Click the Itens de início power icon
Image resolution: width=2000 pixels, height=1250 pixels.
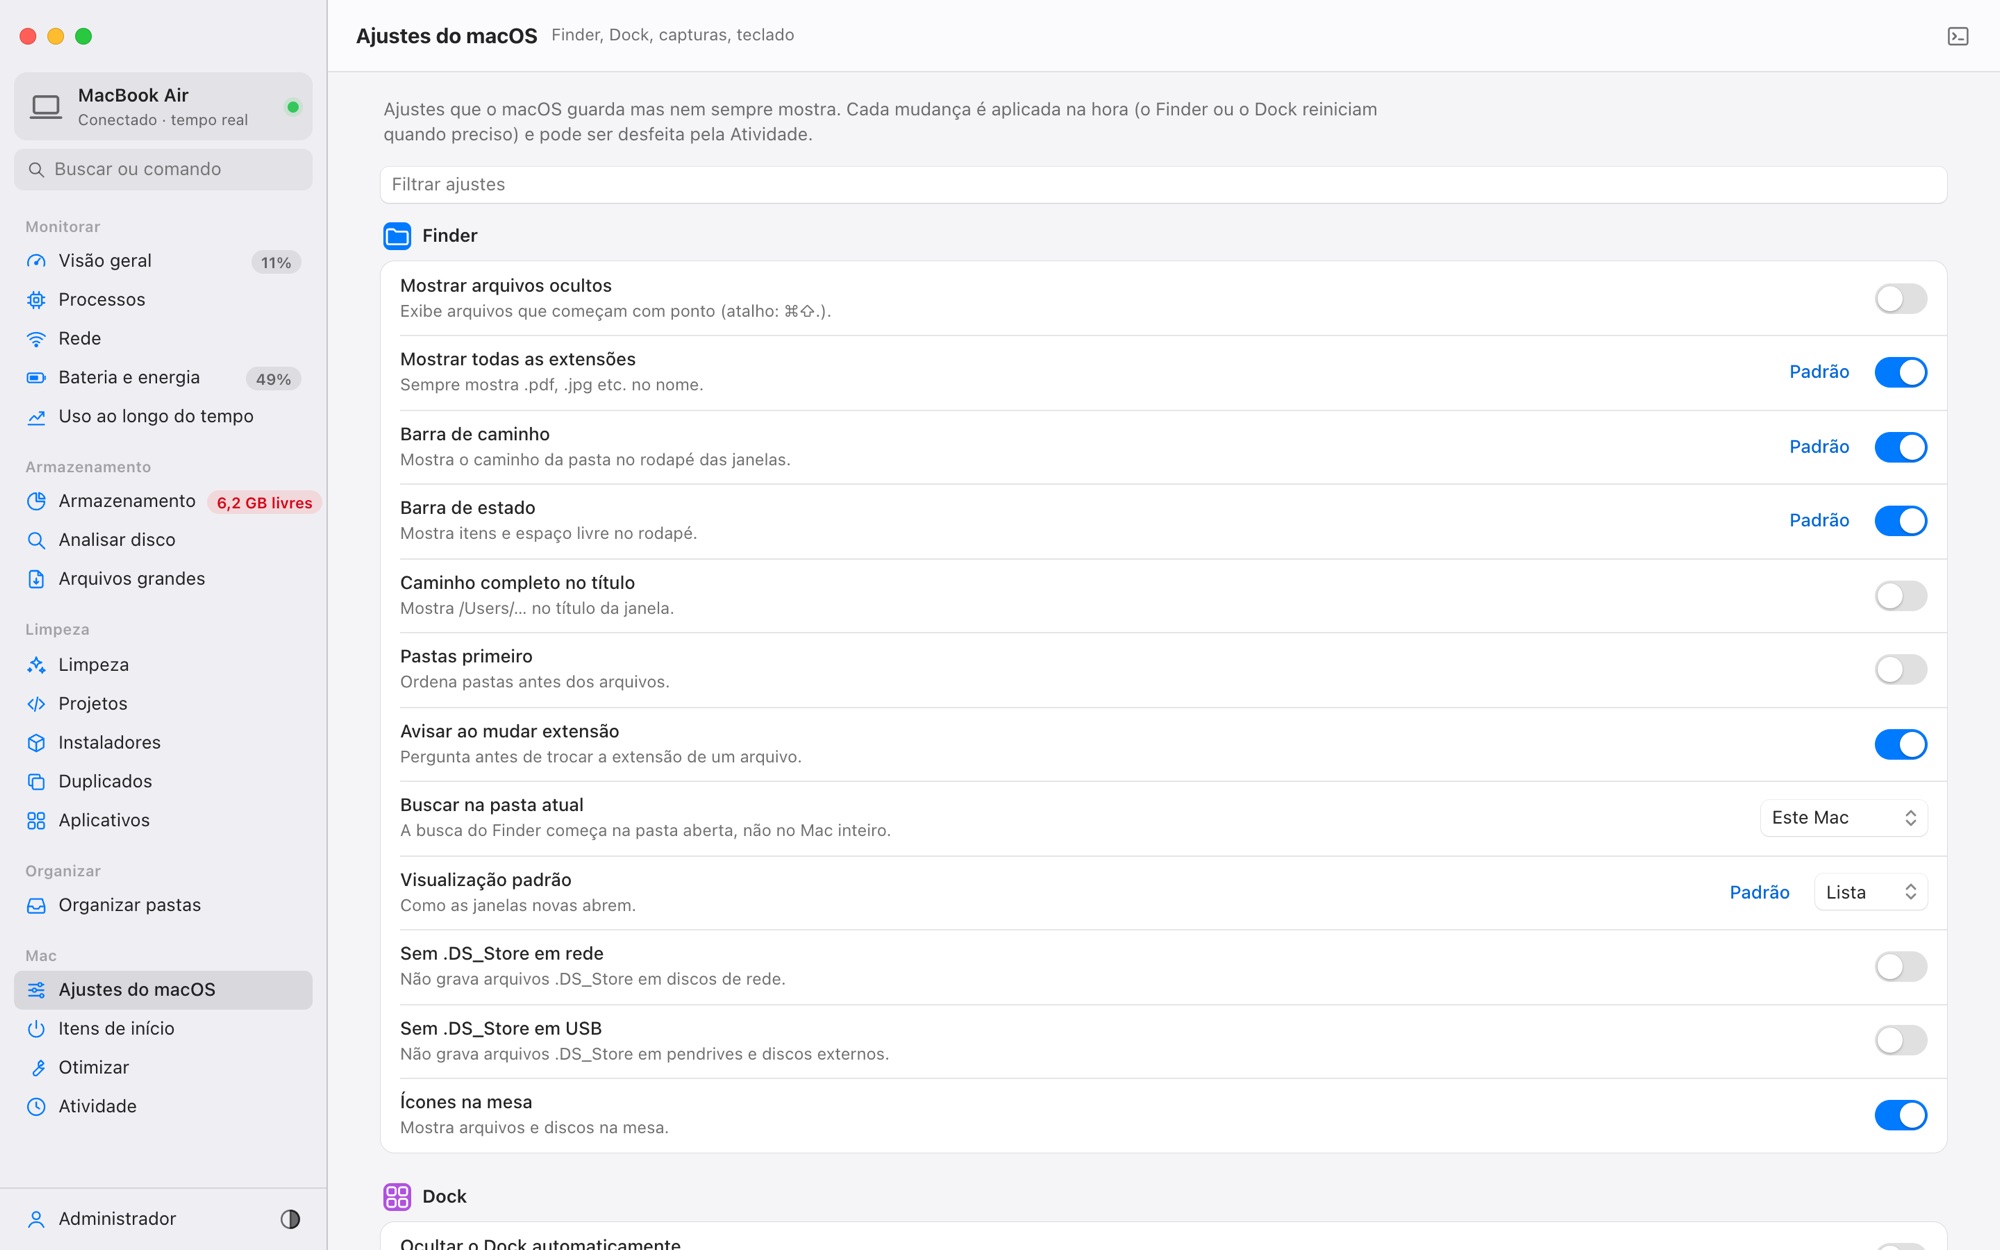coord(36,1029)
